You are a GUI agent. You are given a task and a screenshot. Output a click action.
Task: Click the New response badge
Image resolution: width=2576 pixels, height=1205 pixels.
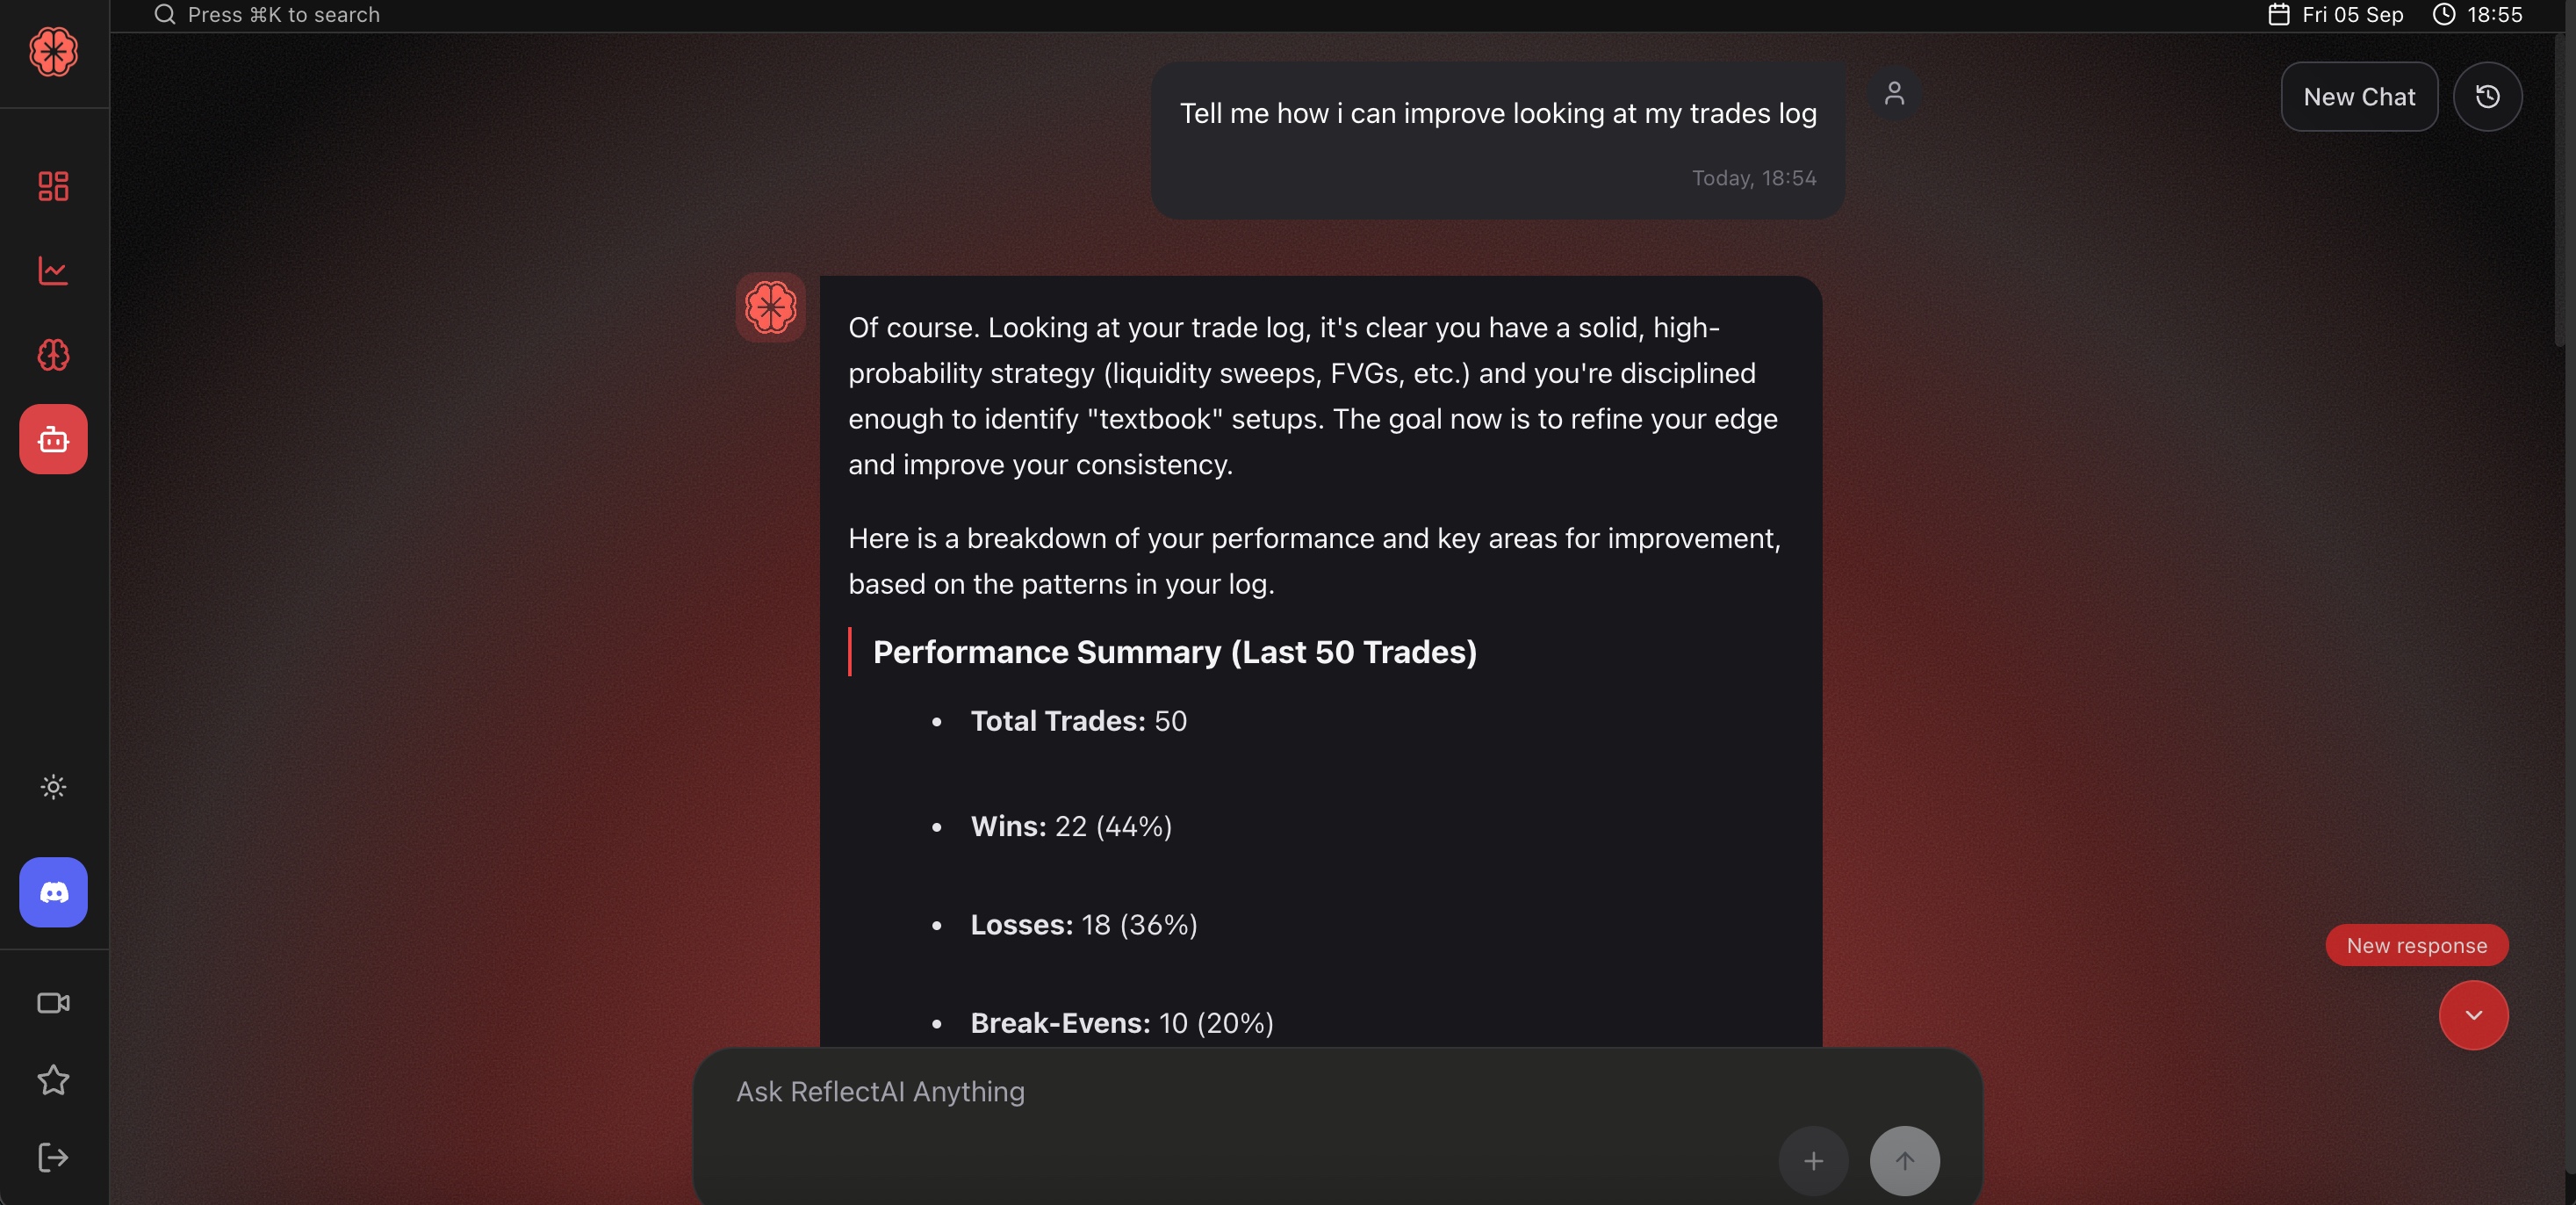(2416, 945)
